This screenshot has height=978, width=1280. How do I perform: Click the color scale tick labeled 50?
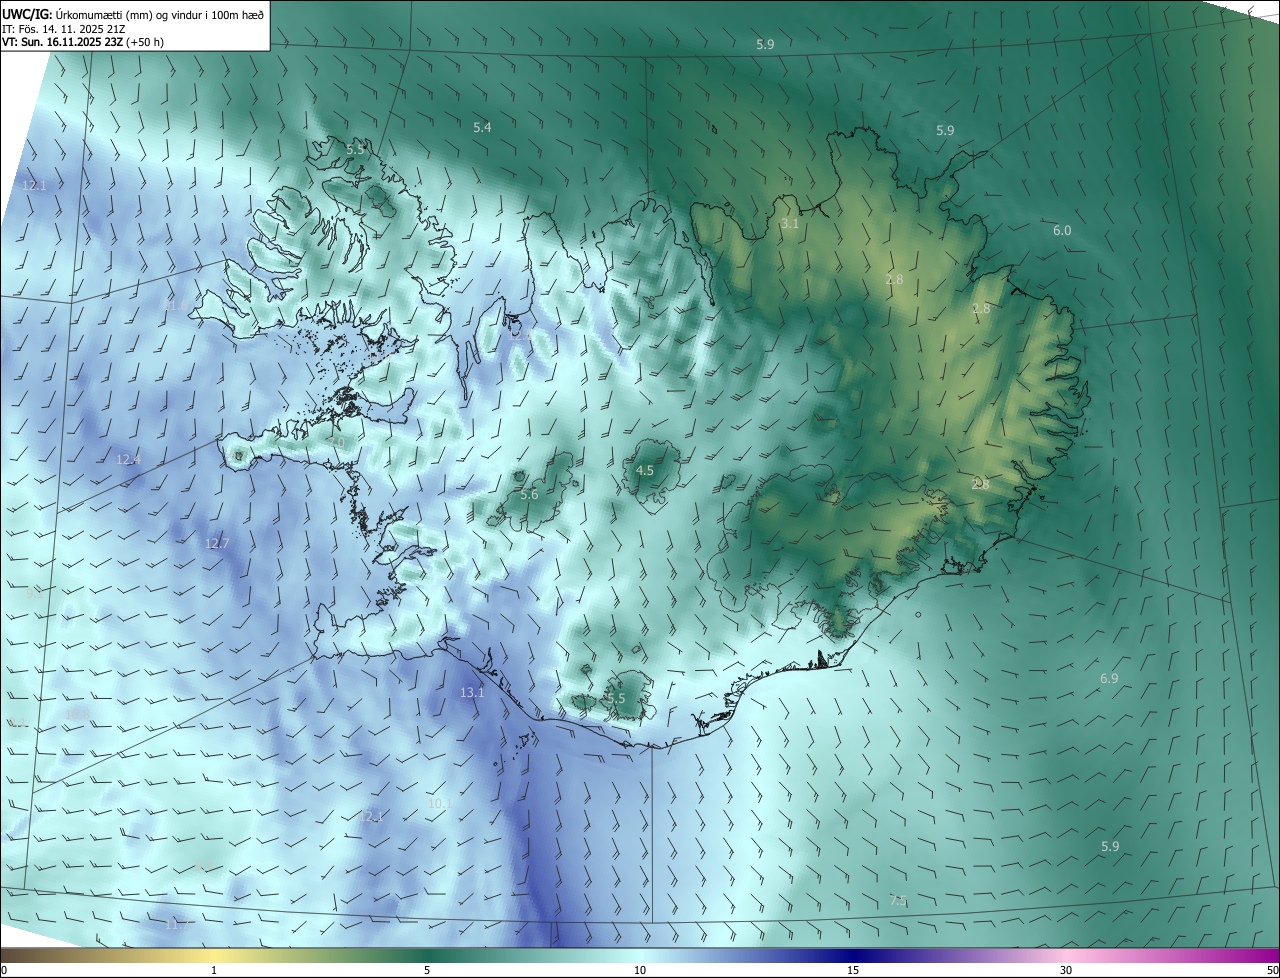(1271, 970)
